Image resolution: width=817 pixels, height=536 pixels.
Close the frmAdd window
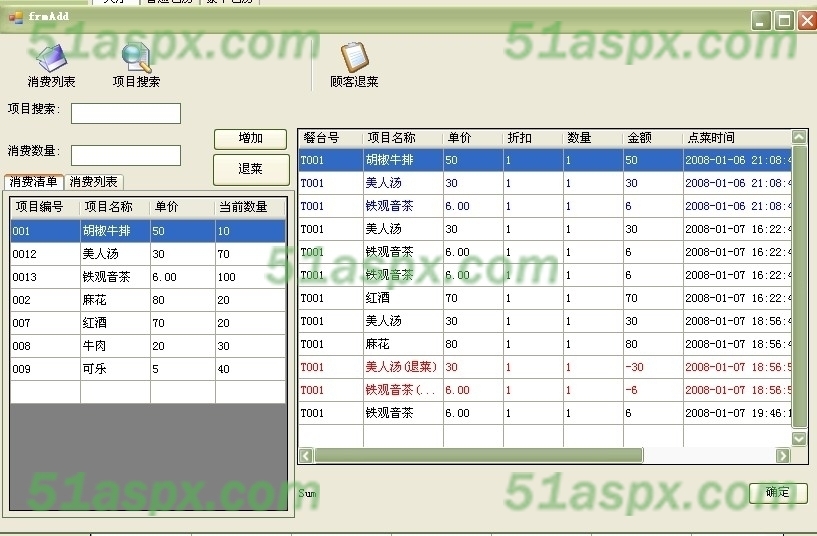click(x=807, y=21)
